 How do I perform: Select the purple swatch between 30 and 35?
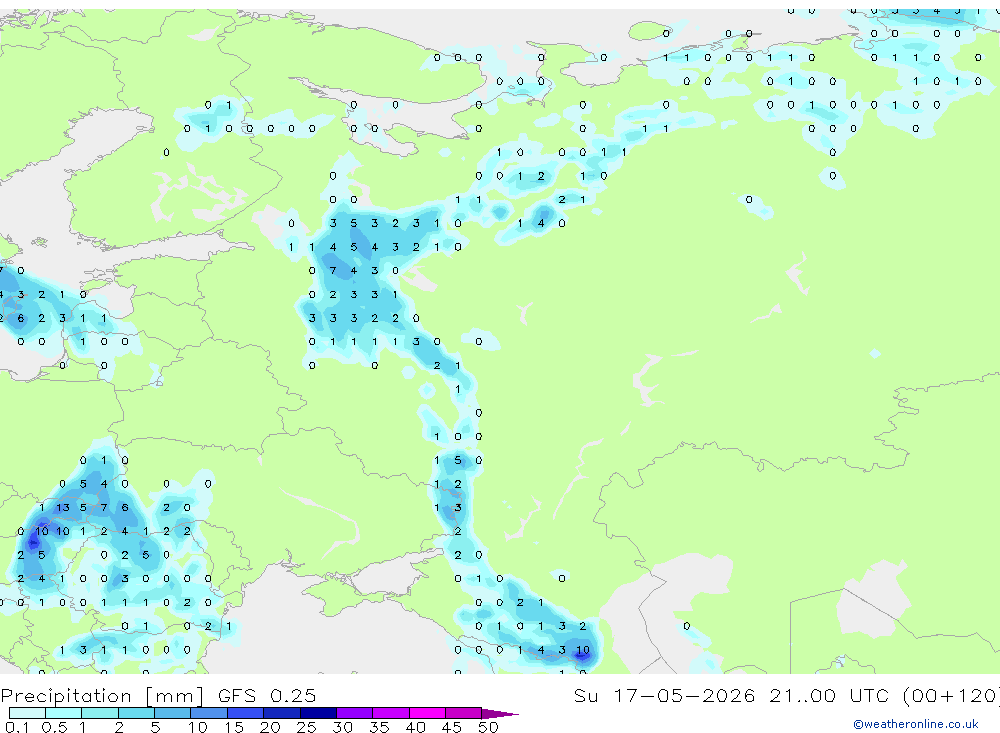coord(354,713)
